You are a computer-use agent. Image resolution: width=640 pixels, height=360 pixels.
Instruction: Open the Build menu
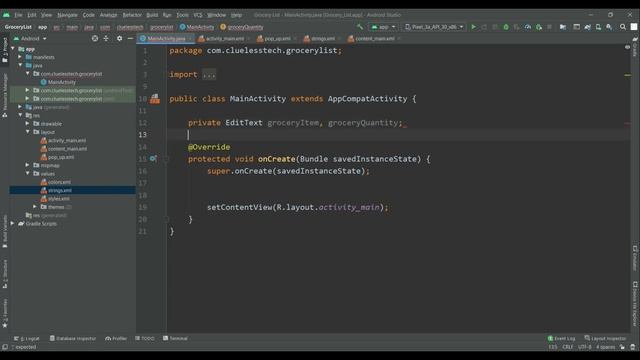[x=152, y=15]
